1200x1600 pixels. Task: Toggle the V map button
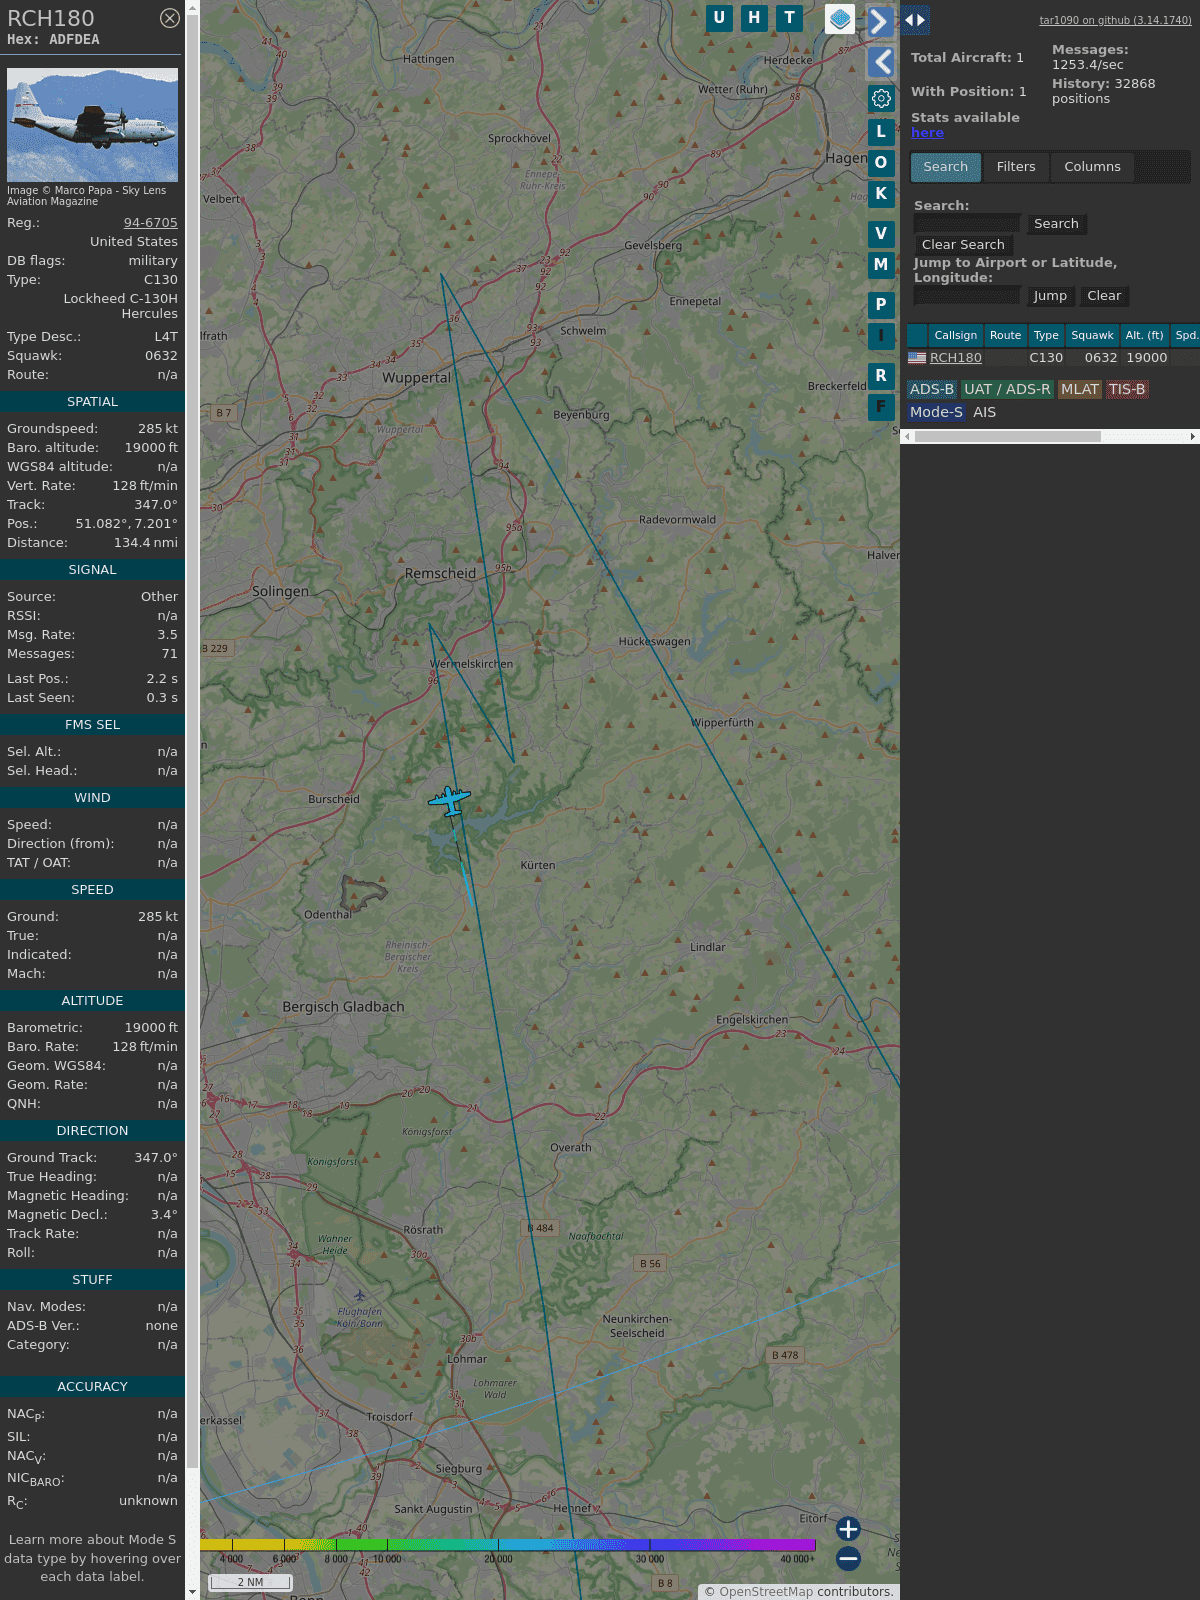point(881,233)
